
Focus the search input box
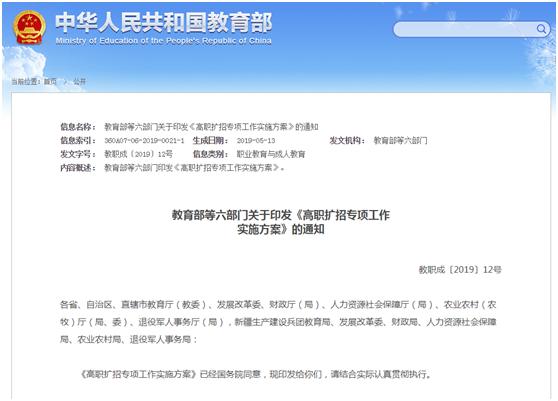point(472,29)
